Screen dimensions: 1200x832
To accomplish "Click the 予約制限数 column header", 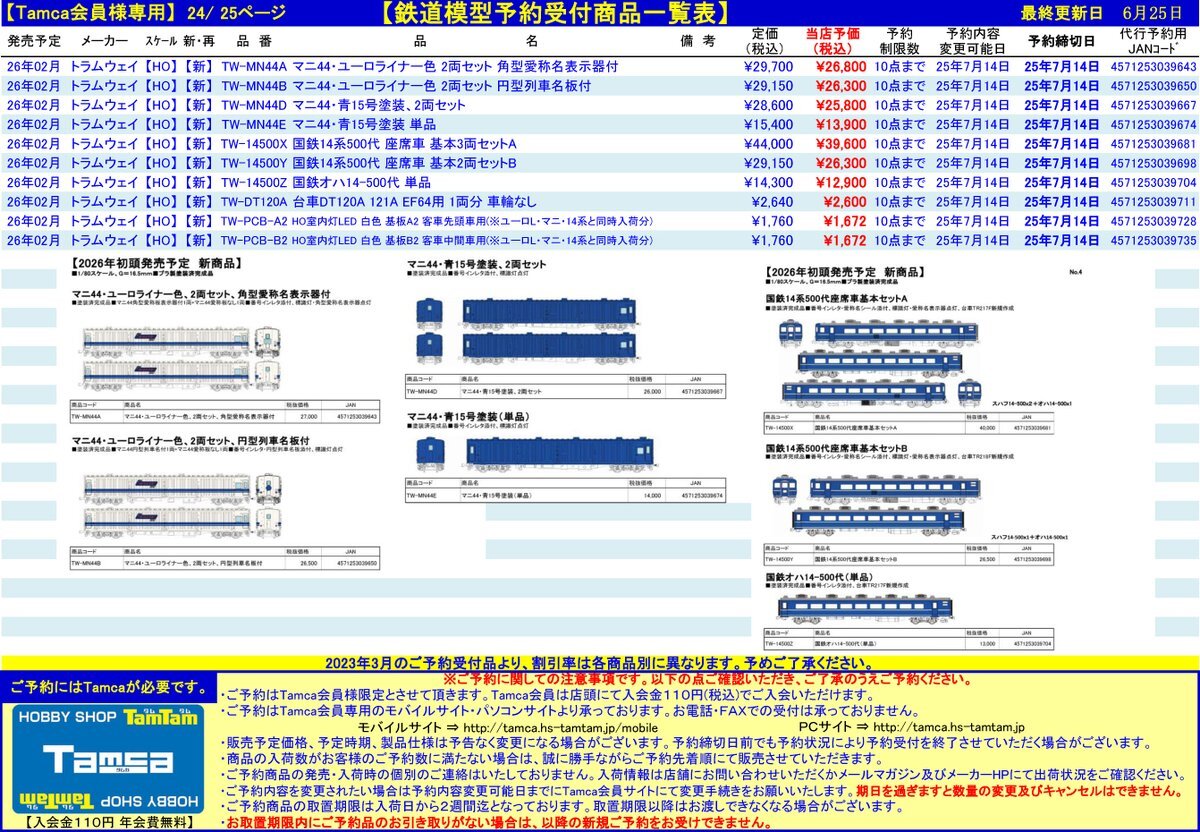I will (899, 40).
